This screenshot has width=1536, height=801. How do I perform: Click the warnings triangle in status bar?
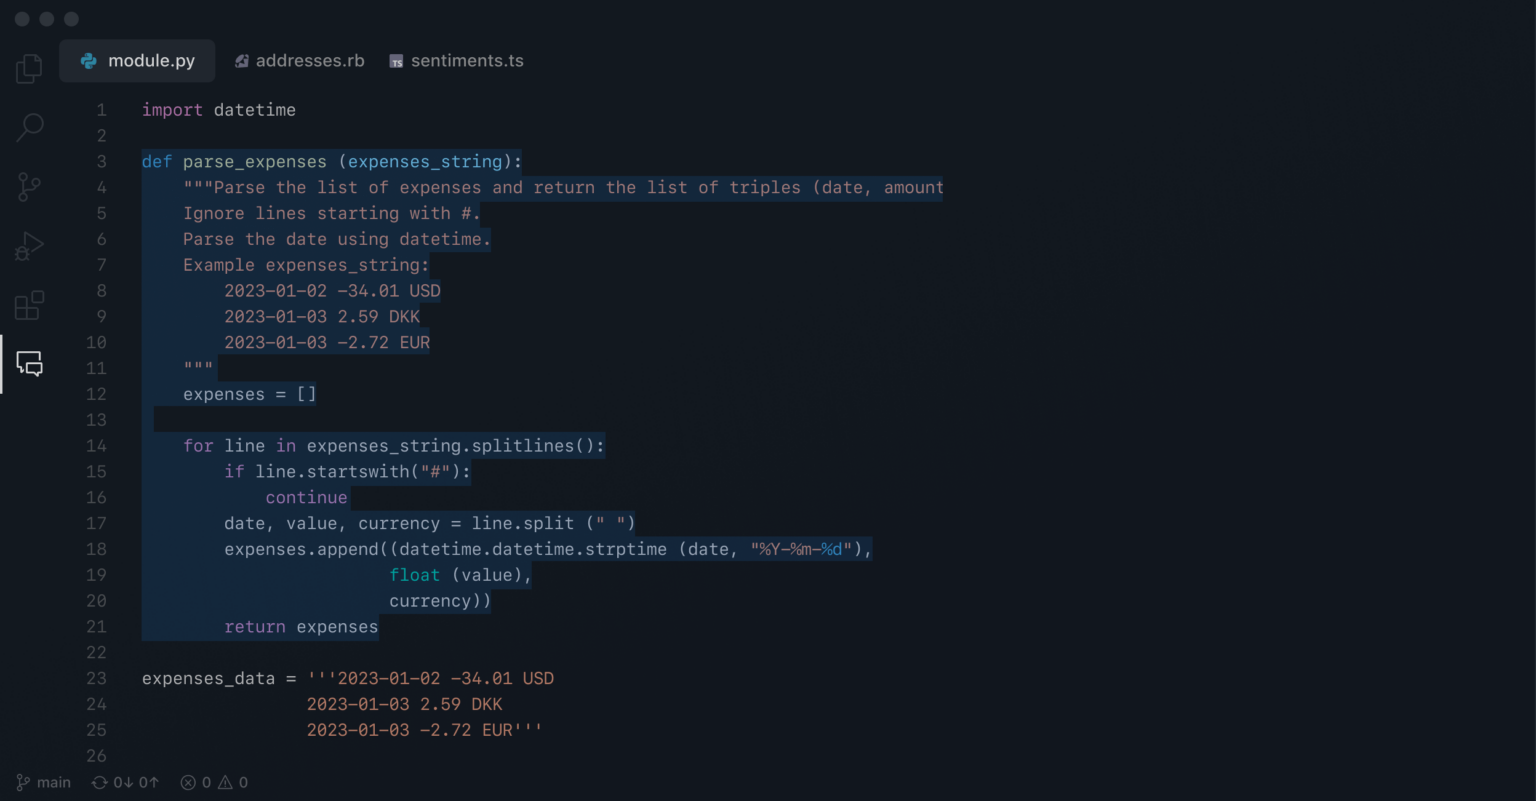point(225,782)
